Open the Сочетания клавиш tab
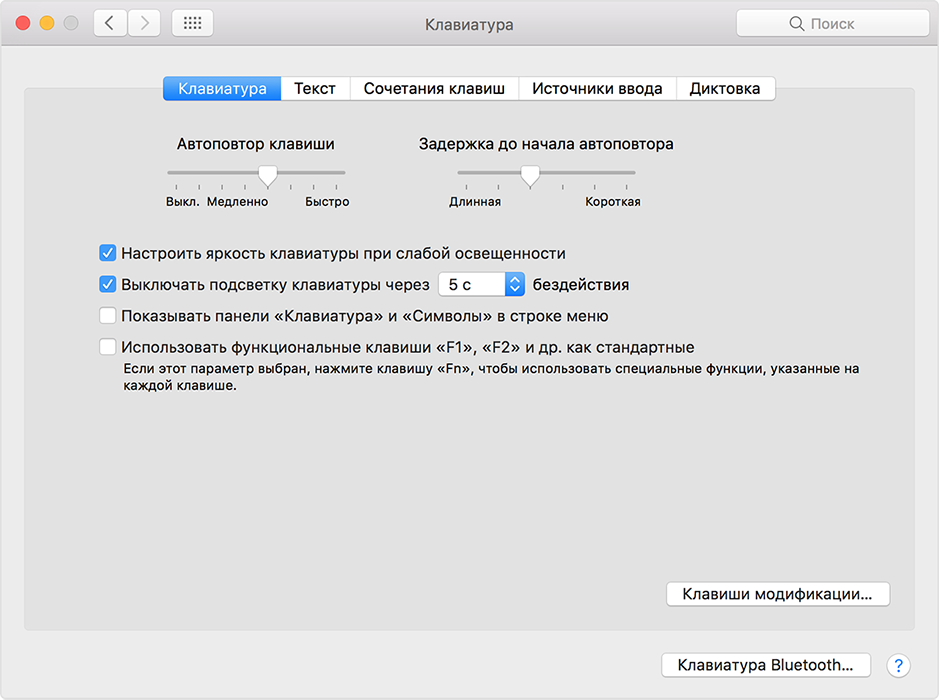 click(434, 89)
